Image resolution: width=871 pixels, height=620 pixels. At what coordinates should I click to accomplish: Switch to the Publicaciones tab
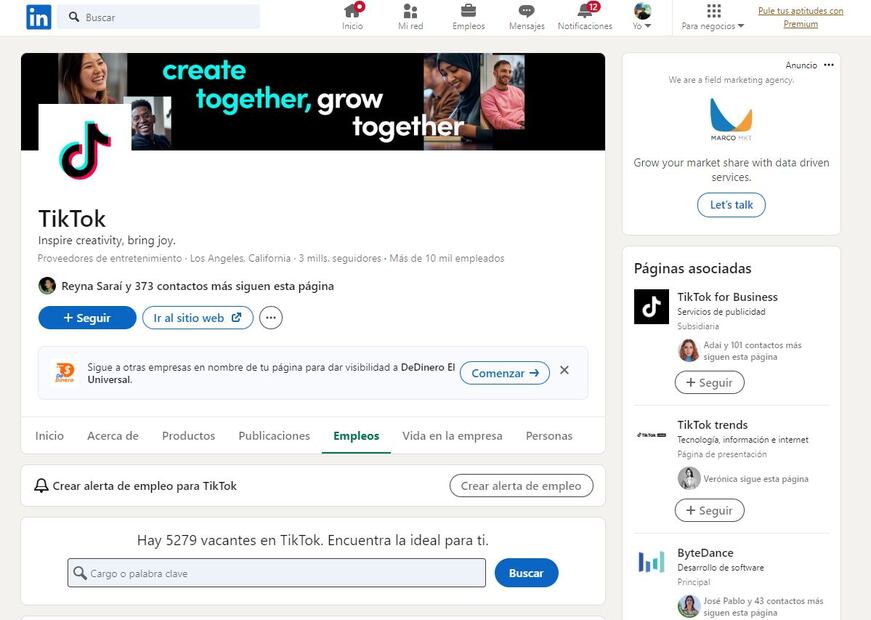pyautogui.click(x=274, y=436)
